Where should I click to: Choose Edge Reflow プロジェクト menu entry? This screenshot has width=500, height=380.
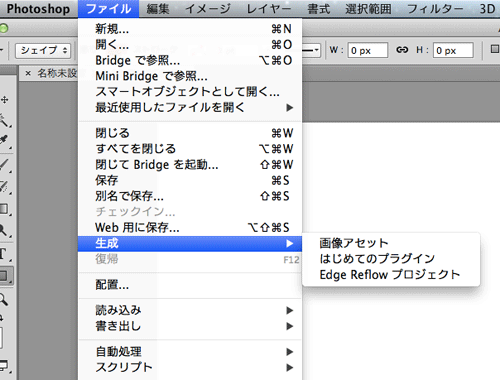(391, 275)
